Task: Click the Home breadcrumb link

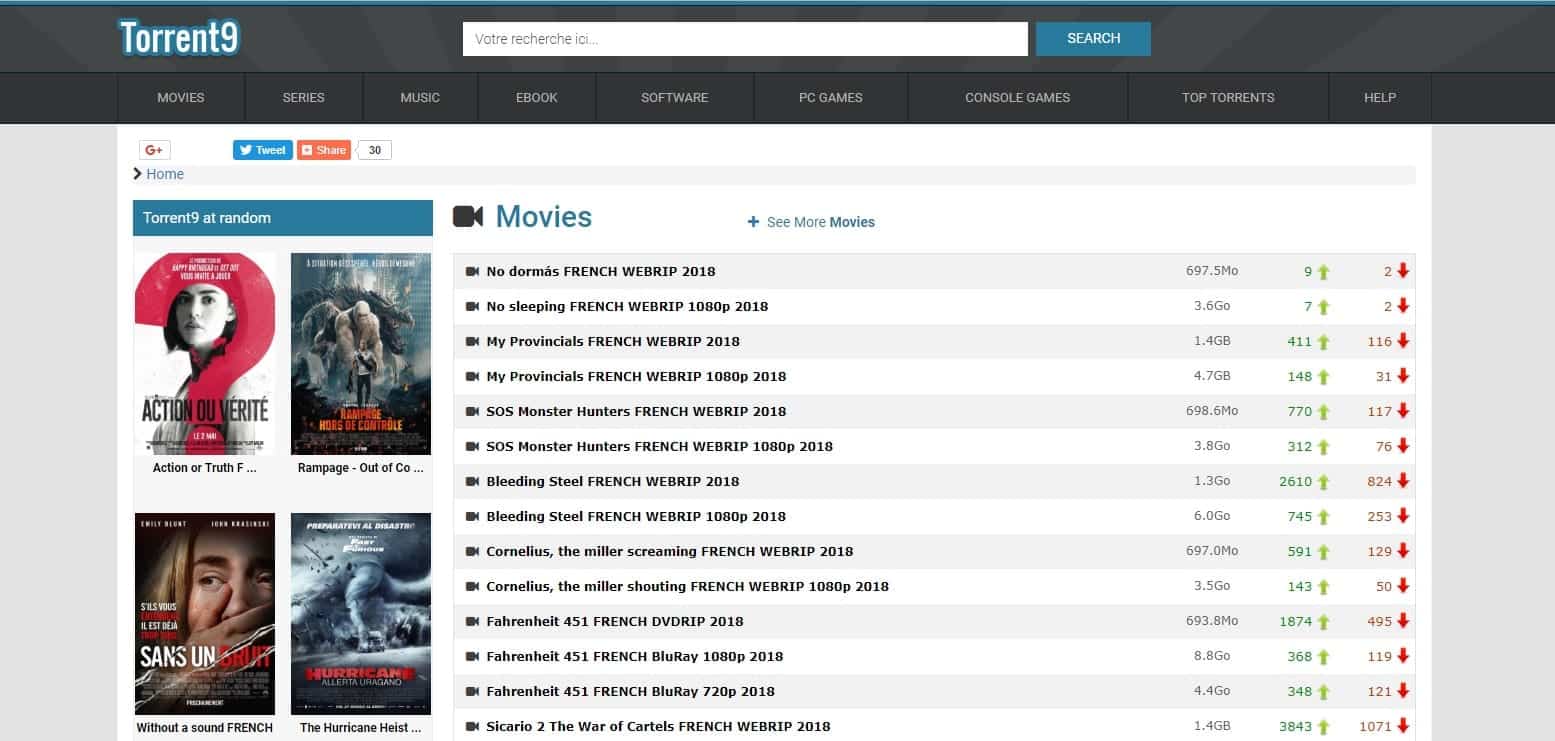Action: click(164, 173)
